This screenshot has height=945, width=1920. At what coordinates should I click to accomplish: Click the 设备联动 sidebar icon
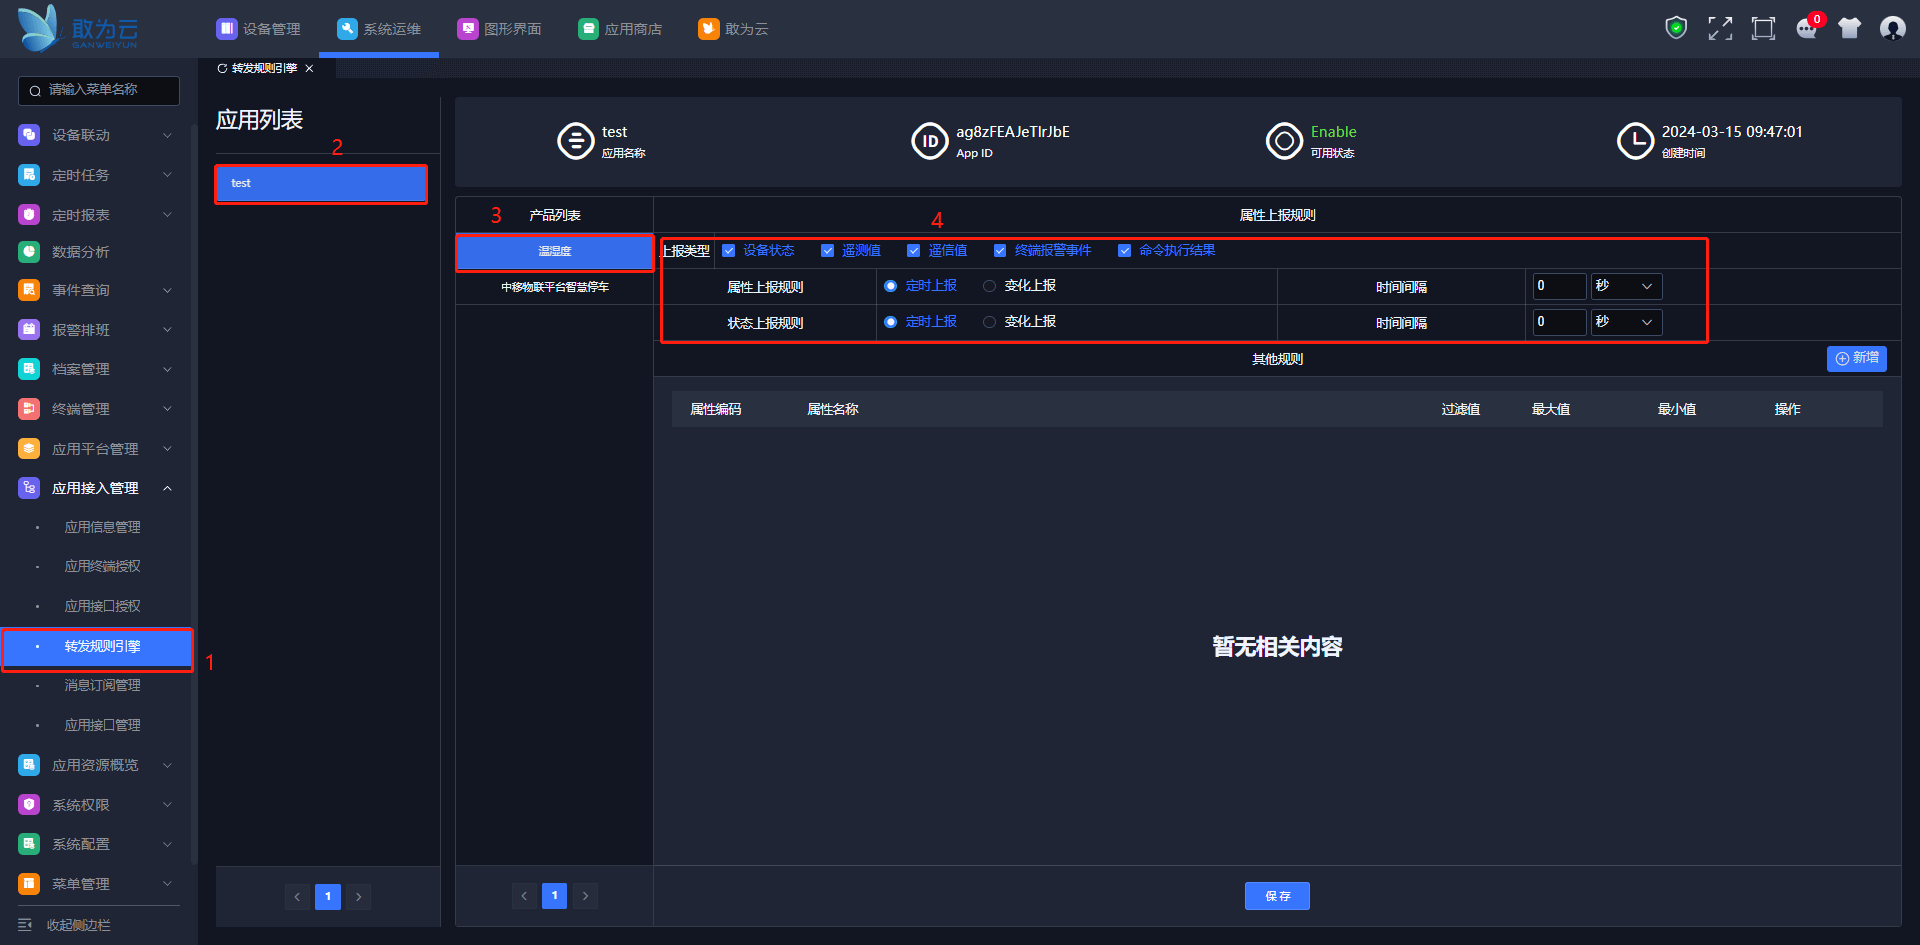coord(29,135)
